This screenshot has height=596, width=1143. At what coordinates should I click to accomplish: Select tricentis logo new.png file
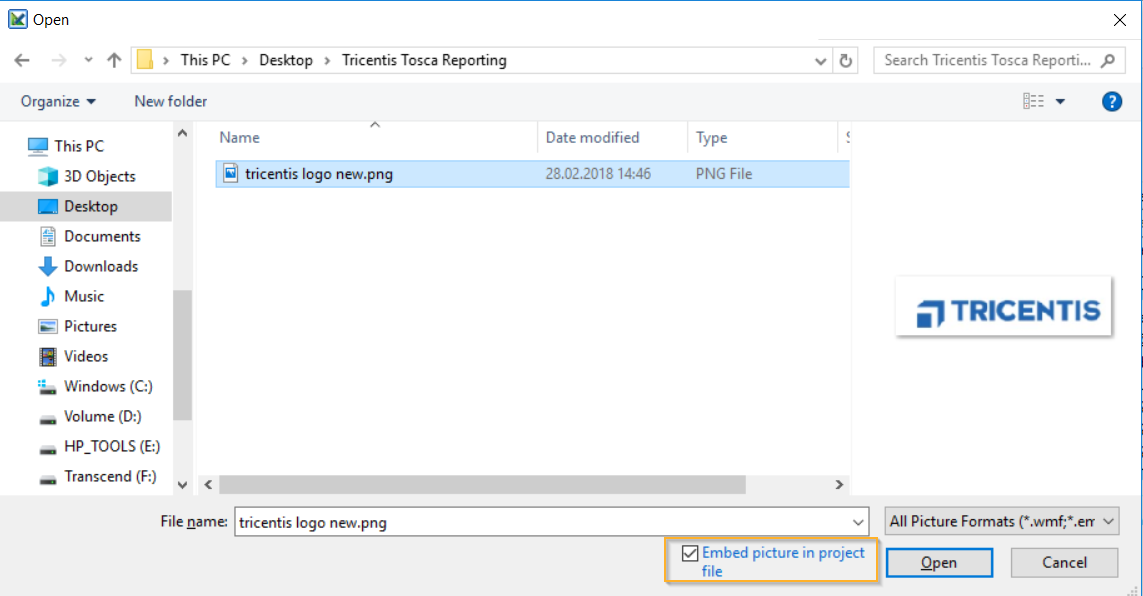coord(533,173)
